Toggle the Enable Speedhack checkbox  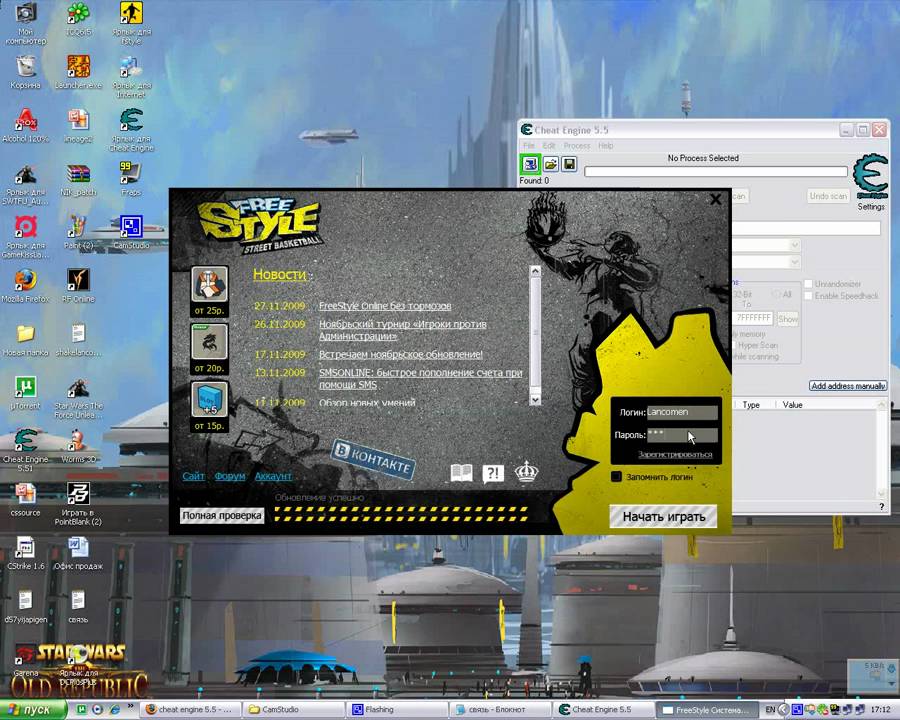tap(808, 296)
